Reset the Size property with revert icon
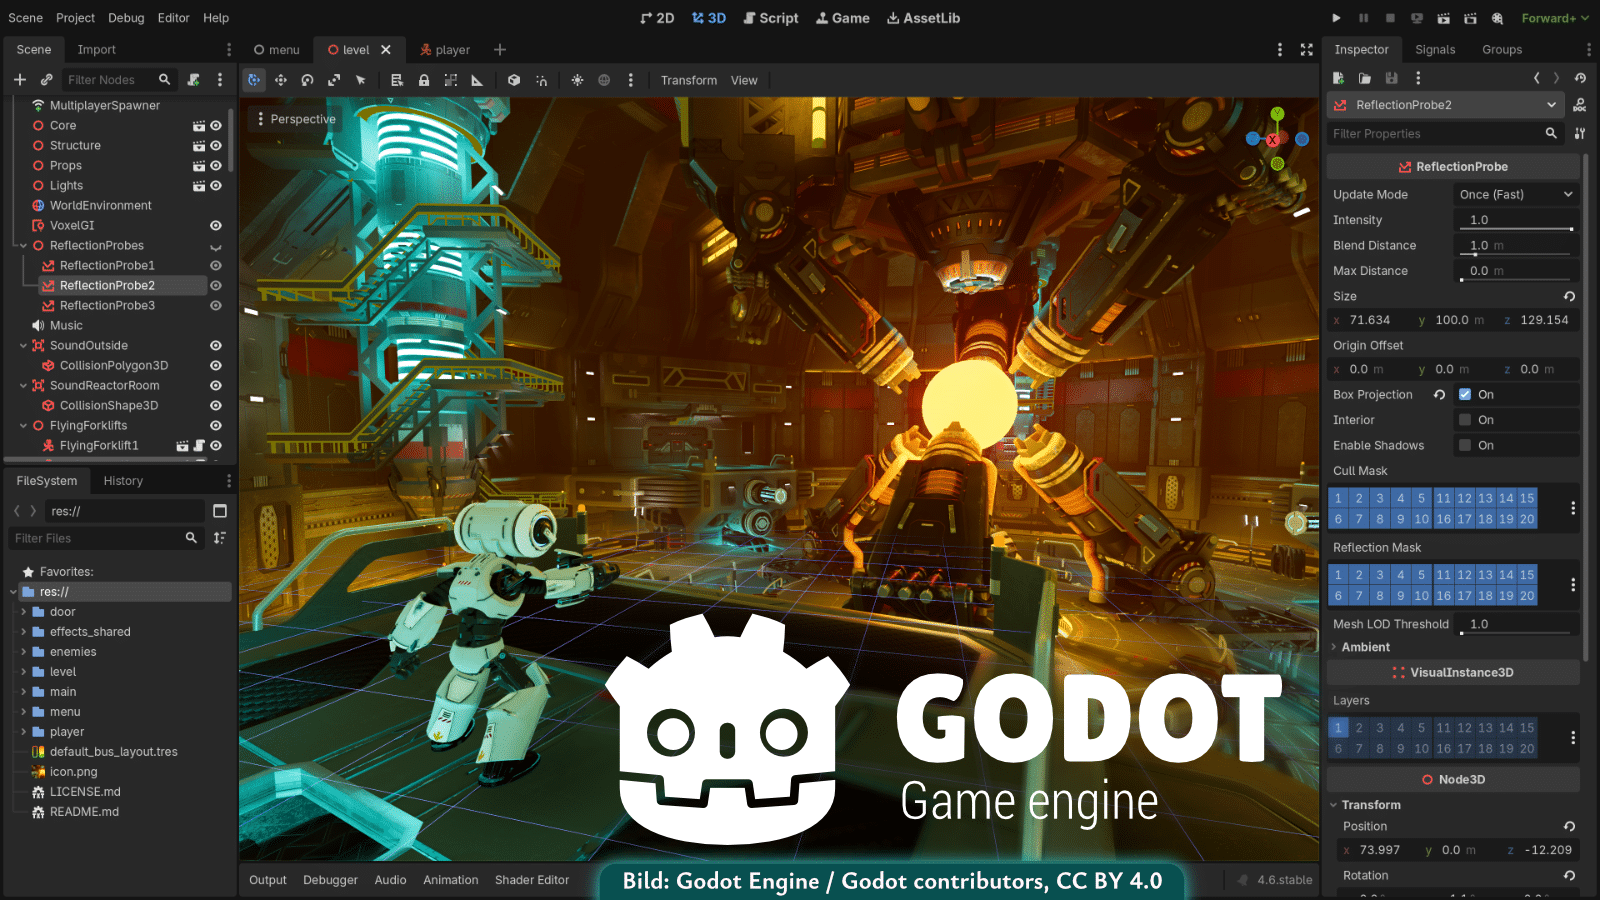 coord(1569,296)
